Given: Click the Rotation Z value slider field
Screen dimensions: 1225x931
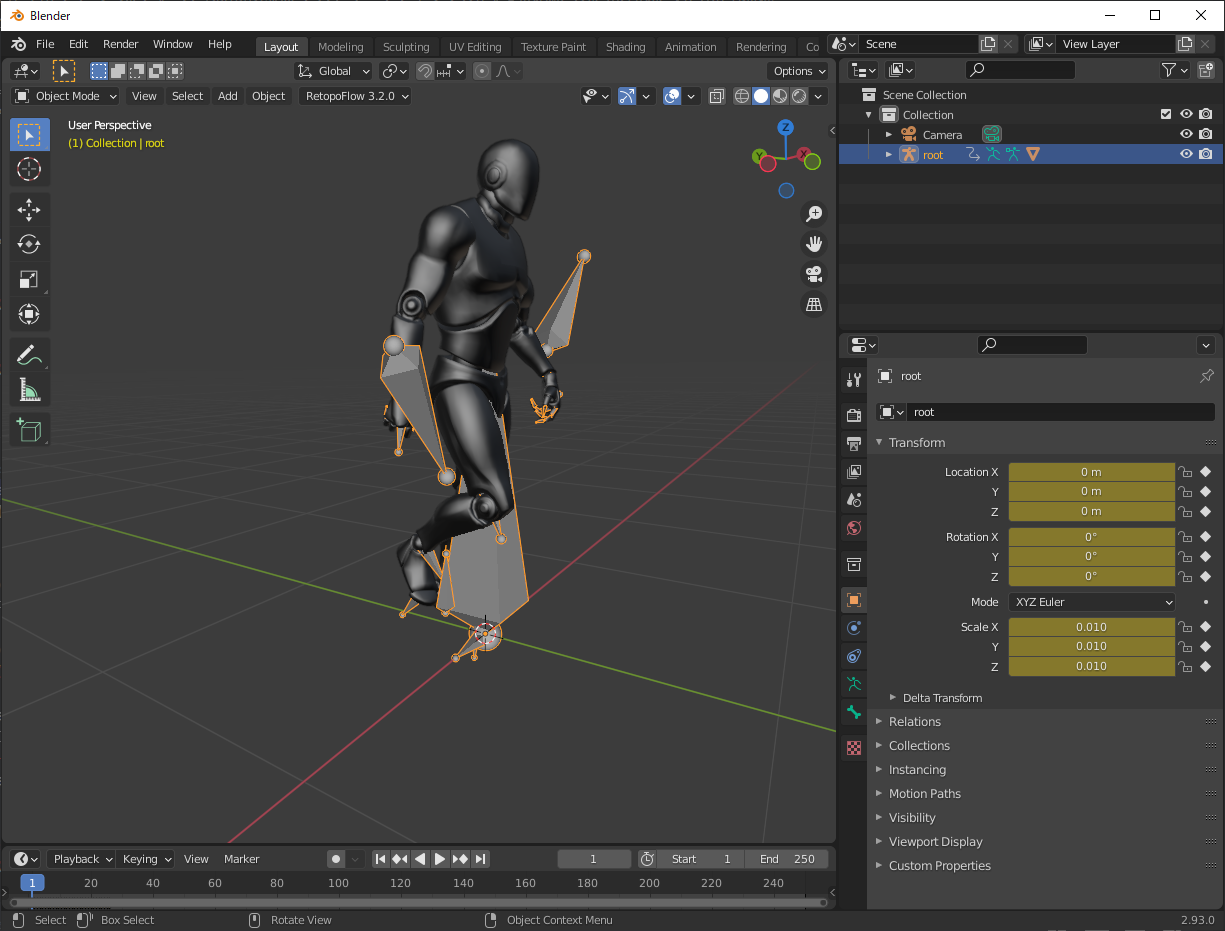Looking at the screenshot, I should [1092, 577].
